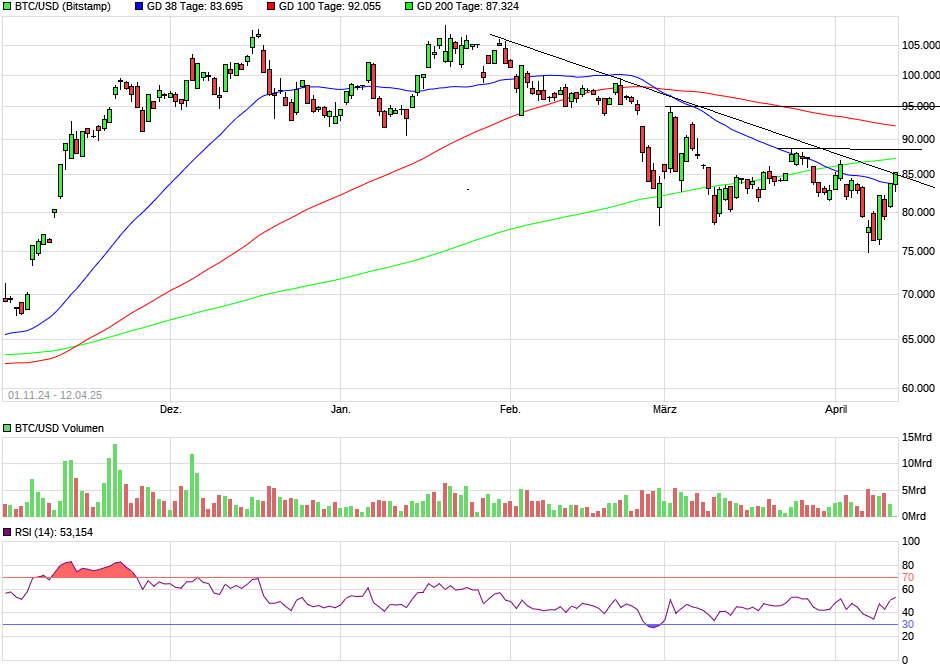Screen dimensions: 940x670
Task: Click the purple RSI legend swatch
Action: pyautogui.click(x=7, y=532)
